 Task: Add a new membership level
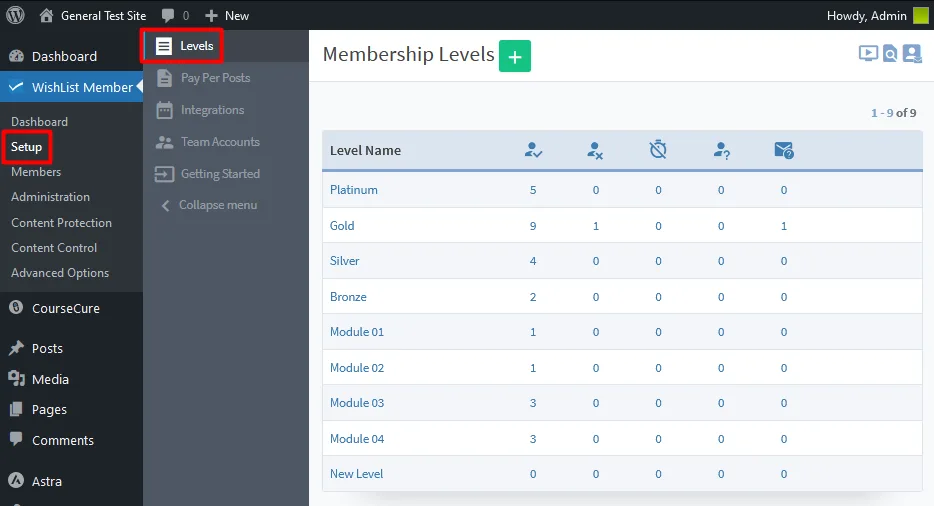(515, 56)
